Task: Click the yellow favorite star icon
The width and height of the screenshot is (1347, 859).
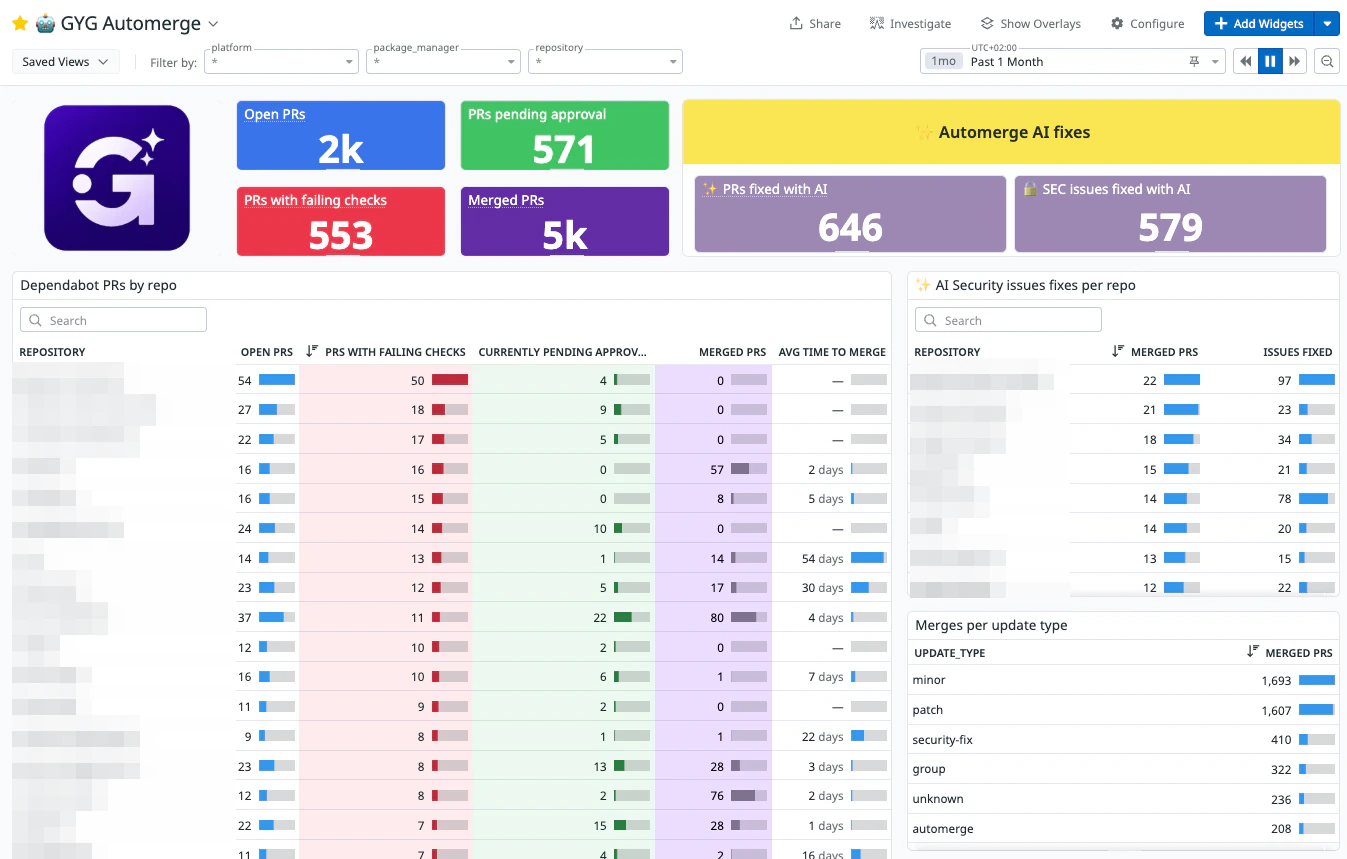Action: tap(20, 23)
